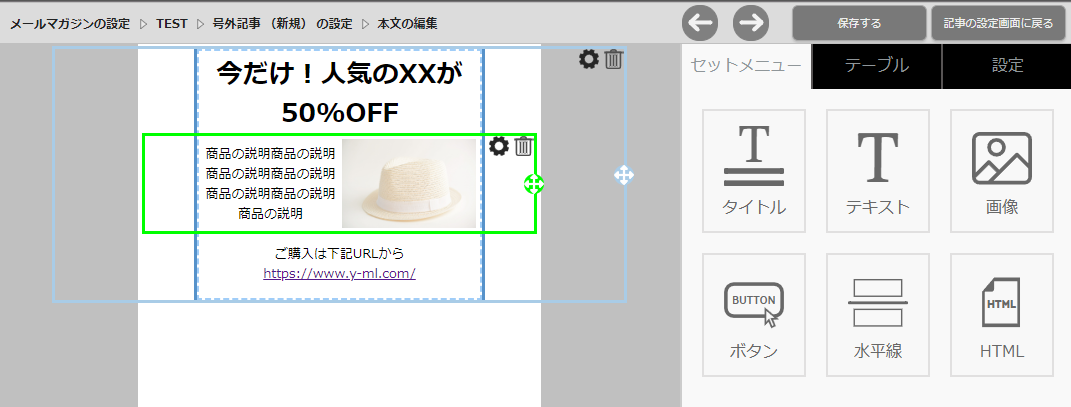The height and width of the screenshot is (407, 1071).
Task: Select the テキスト text element
Action: tap(877, 171)
